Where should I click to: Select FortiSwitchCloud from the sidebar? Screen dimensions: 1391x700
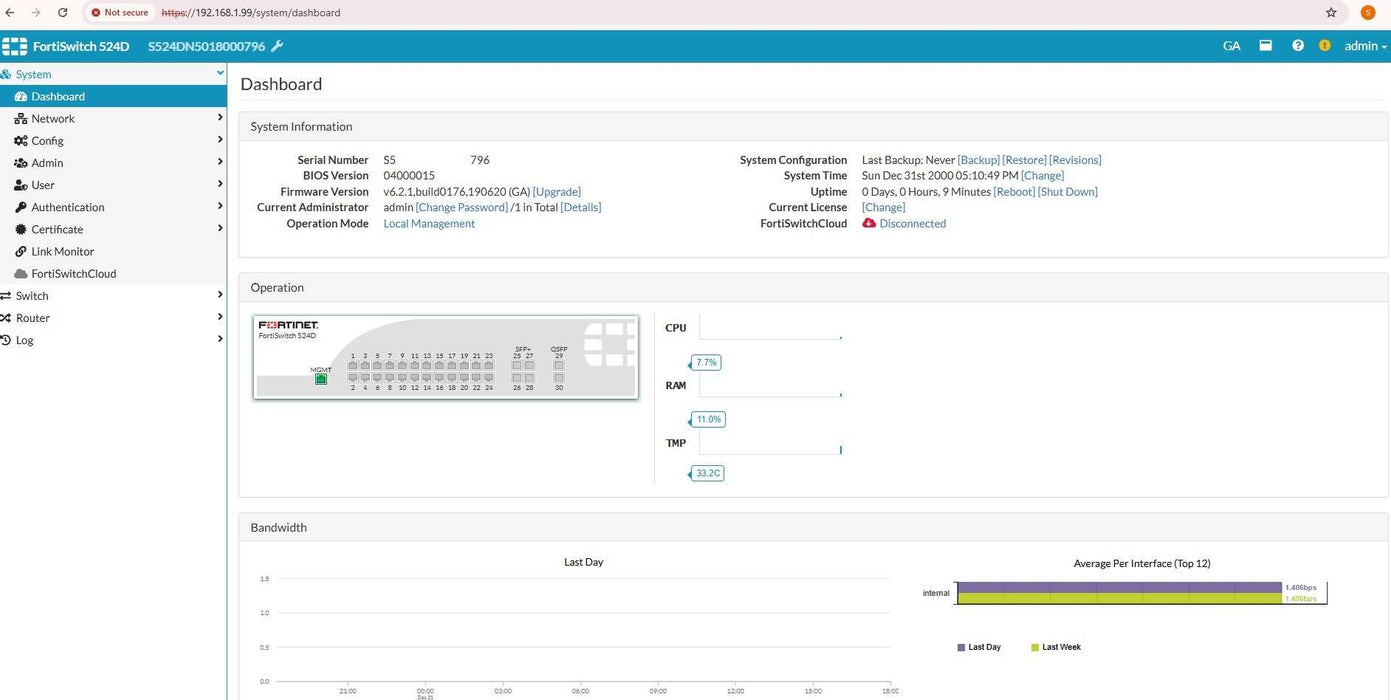[73, 274]
